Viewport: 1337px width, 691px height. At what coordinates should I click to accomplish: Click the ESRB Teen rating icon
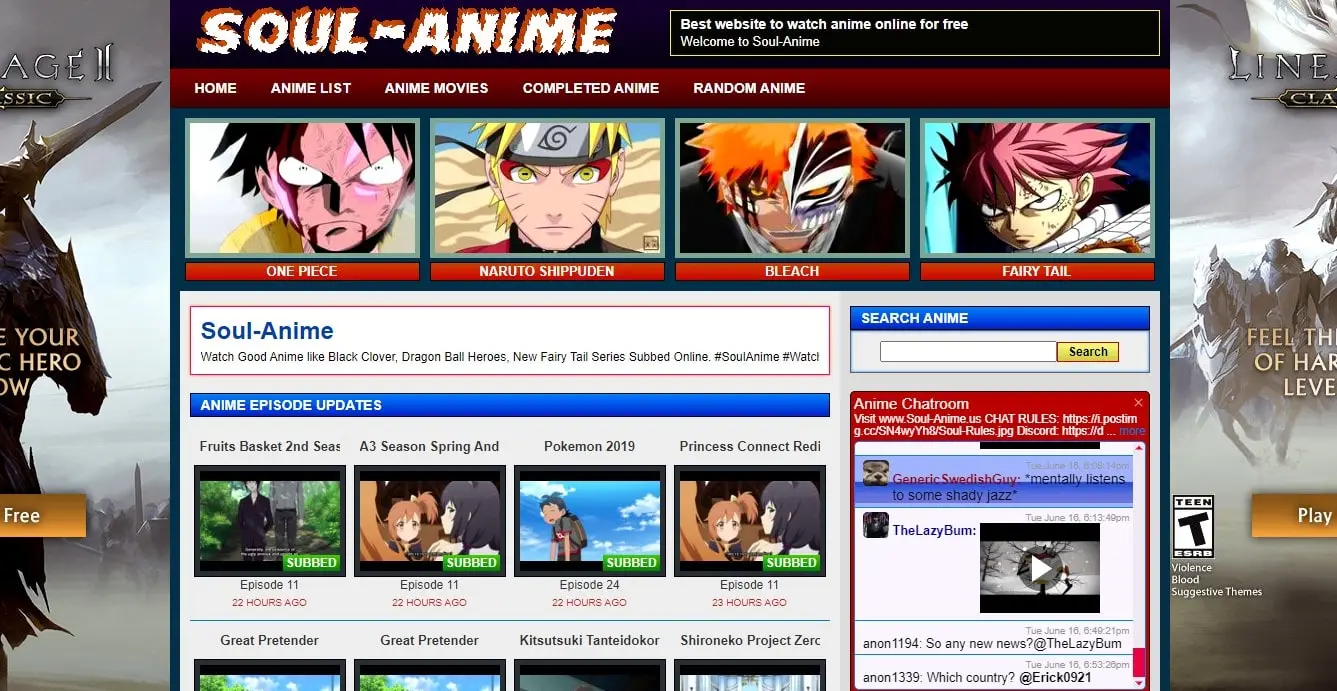[1192, 527]
